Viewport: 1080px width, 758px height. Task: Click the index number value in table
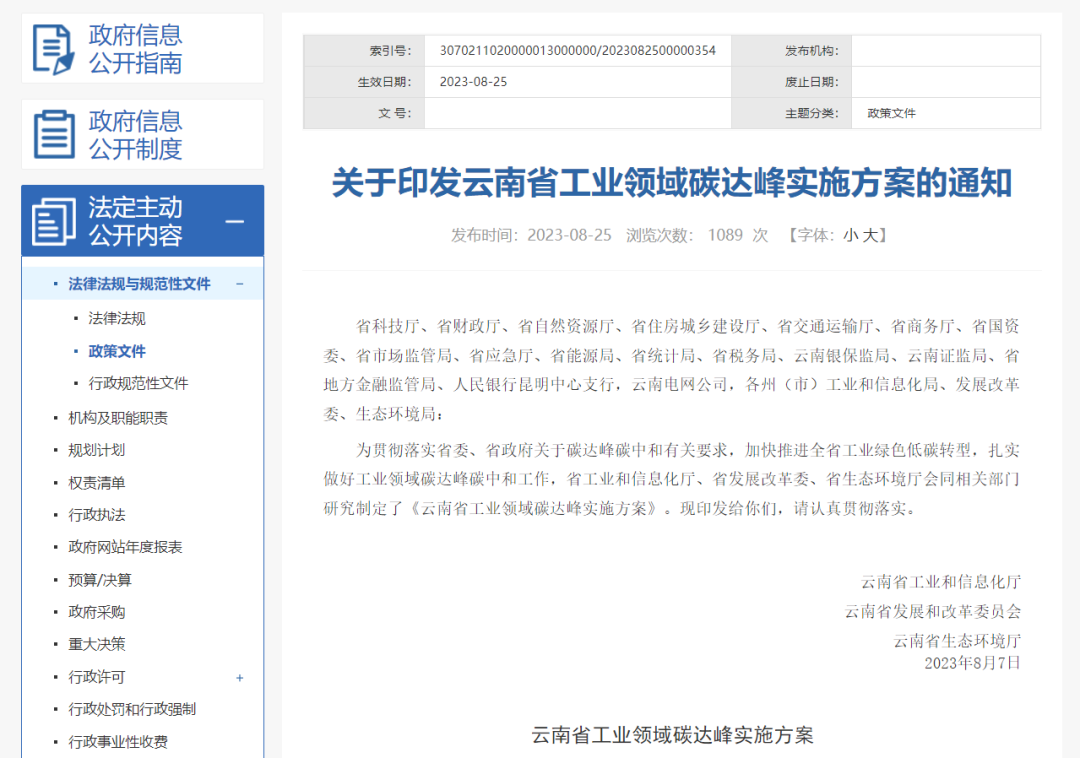(577, 51)
